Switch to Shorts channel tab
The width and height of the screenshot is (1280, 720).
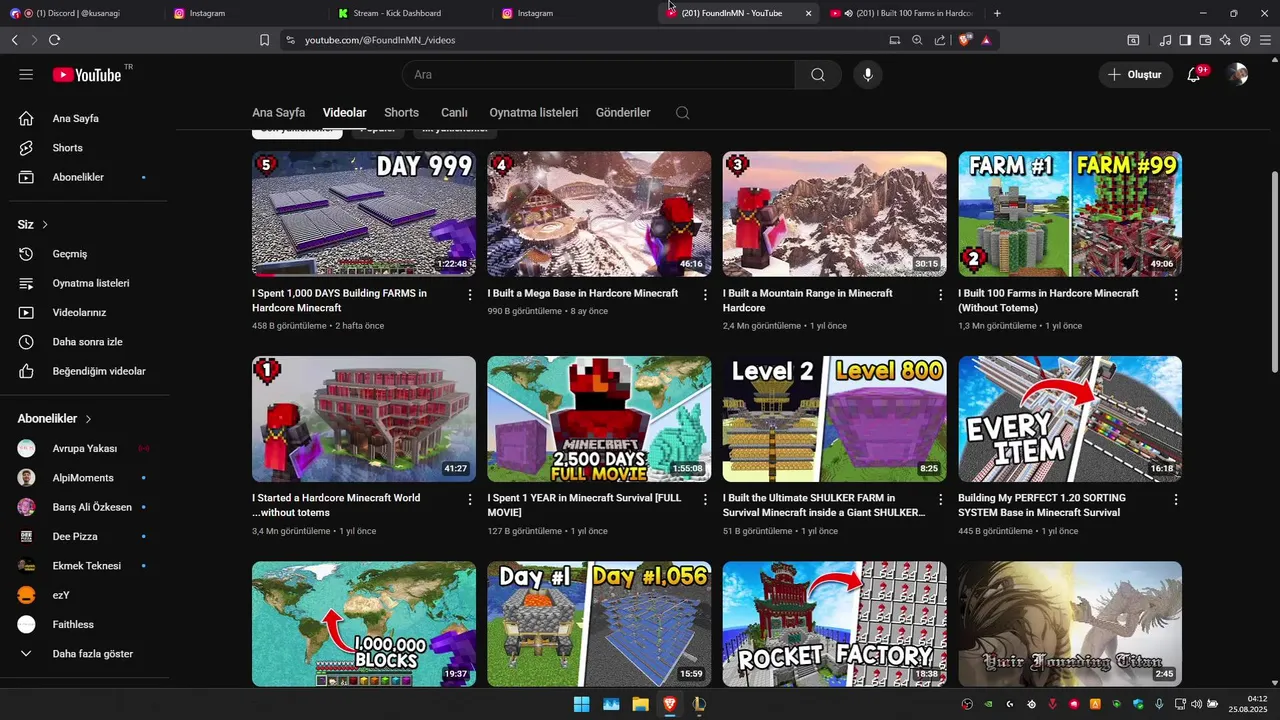pyautogui.click(x=401, y=113)
